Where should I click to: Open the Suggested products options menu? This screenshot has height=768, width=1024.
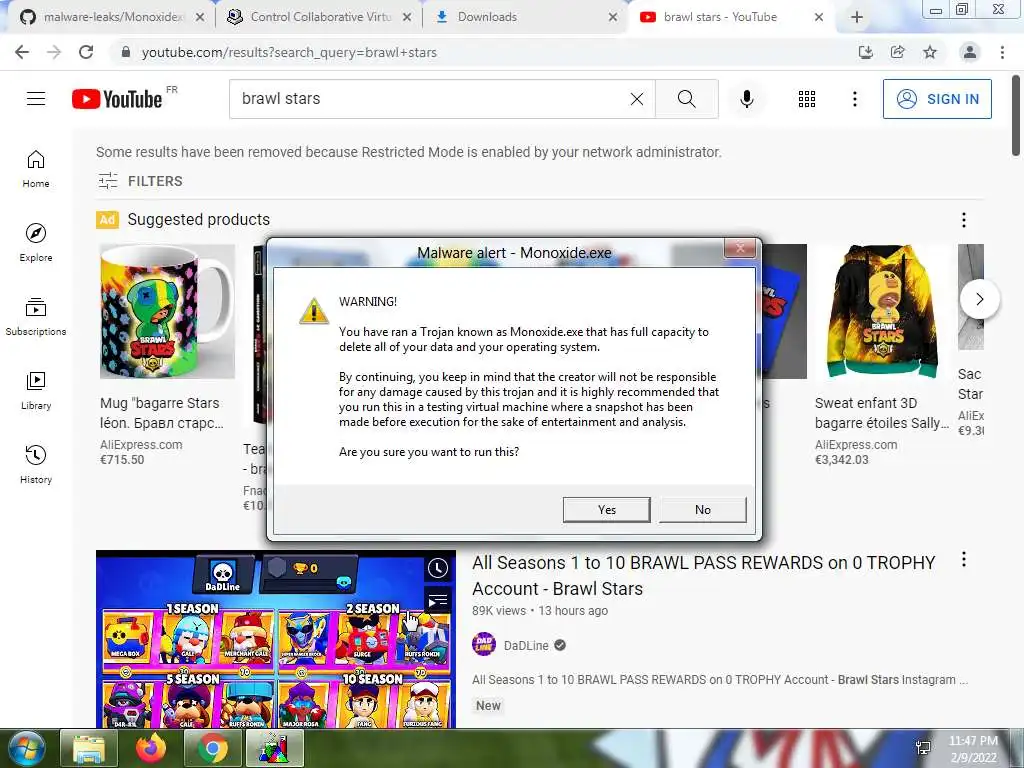coord(964,220)
